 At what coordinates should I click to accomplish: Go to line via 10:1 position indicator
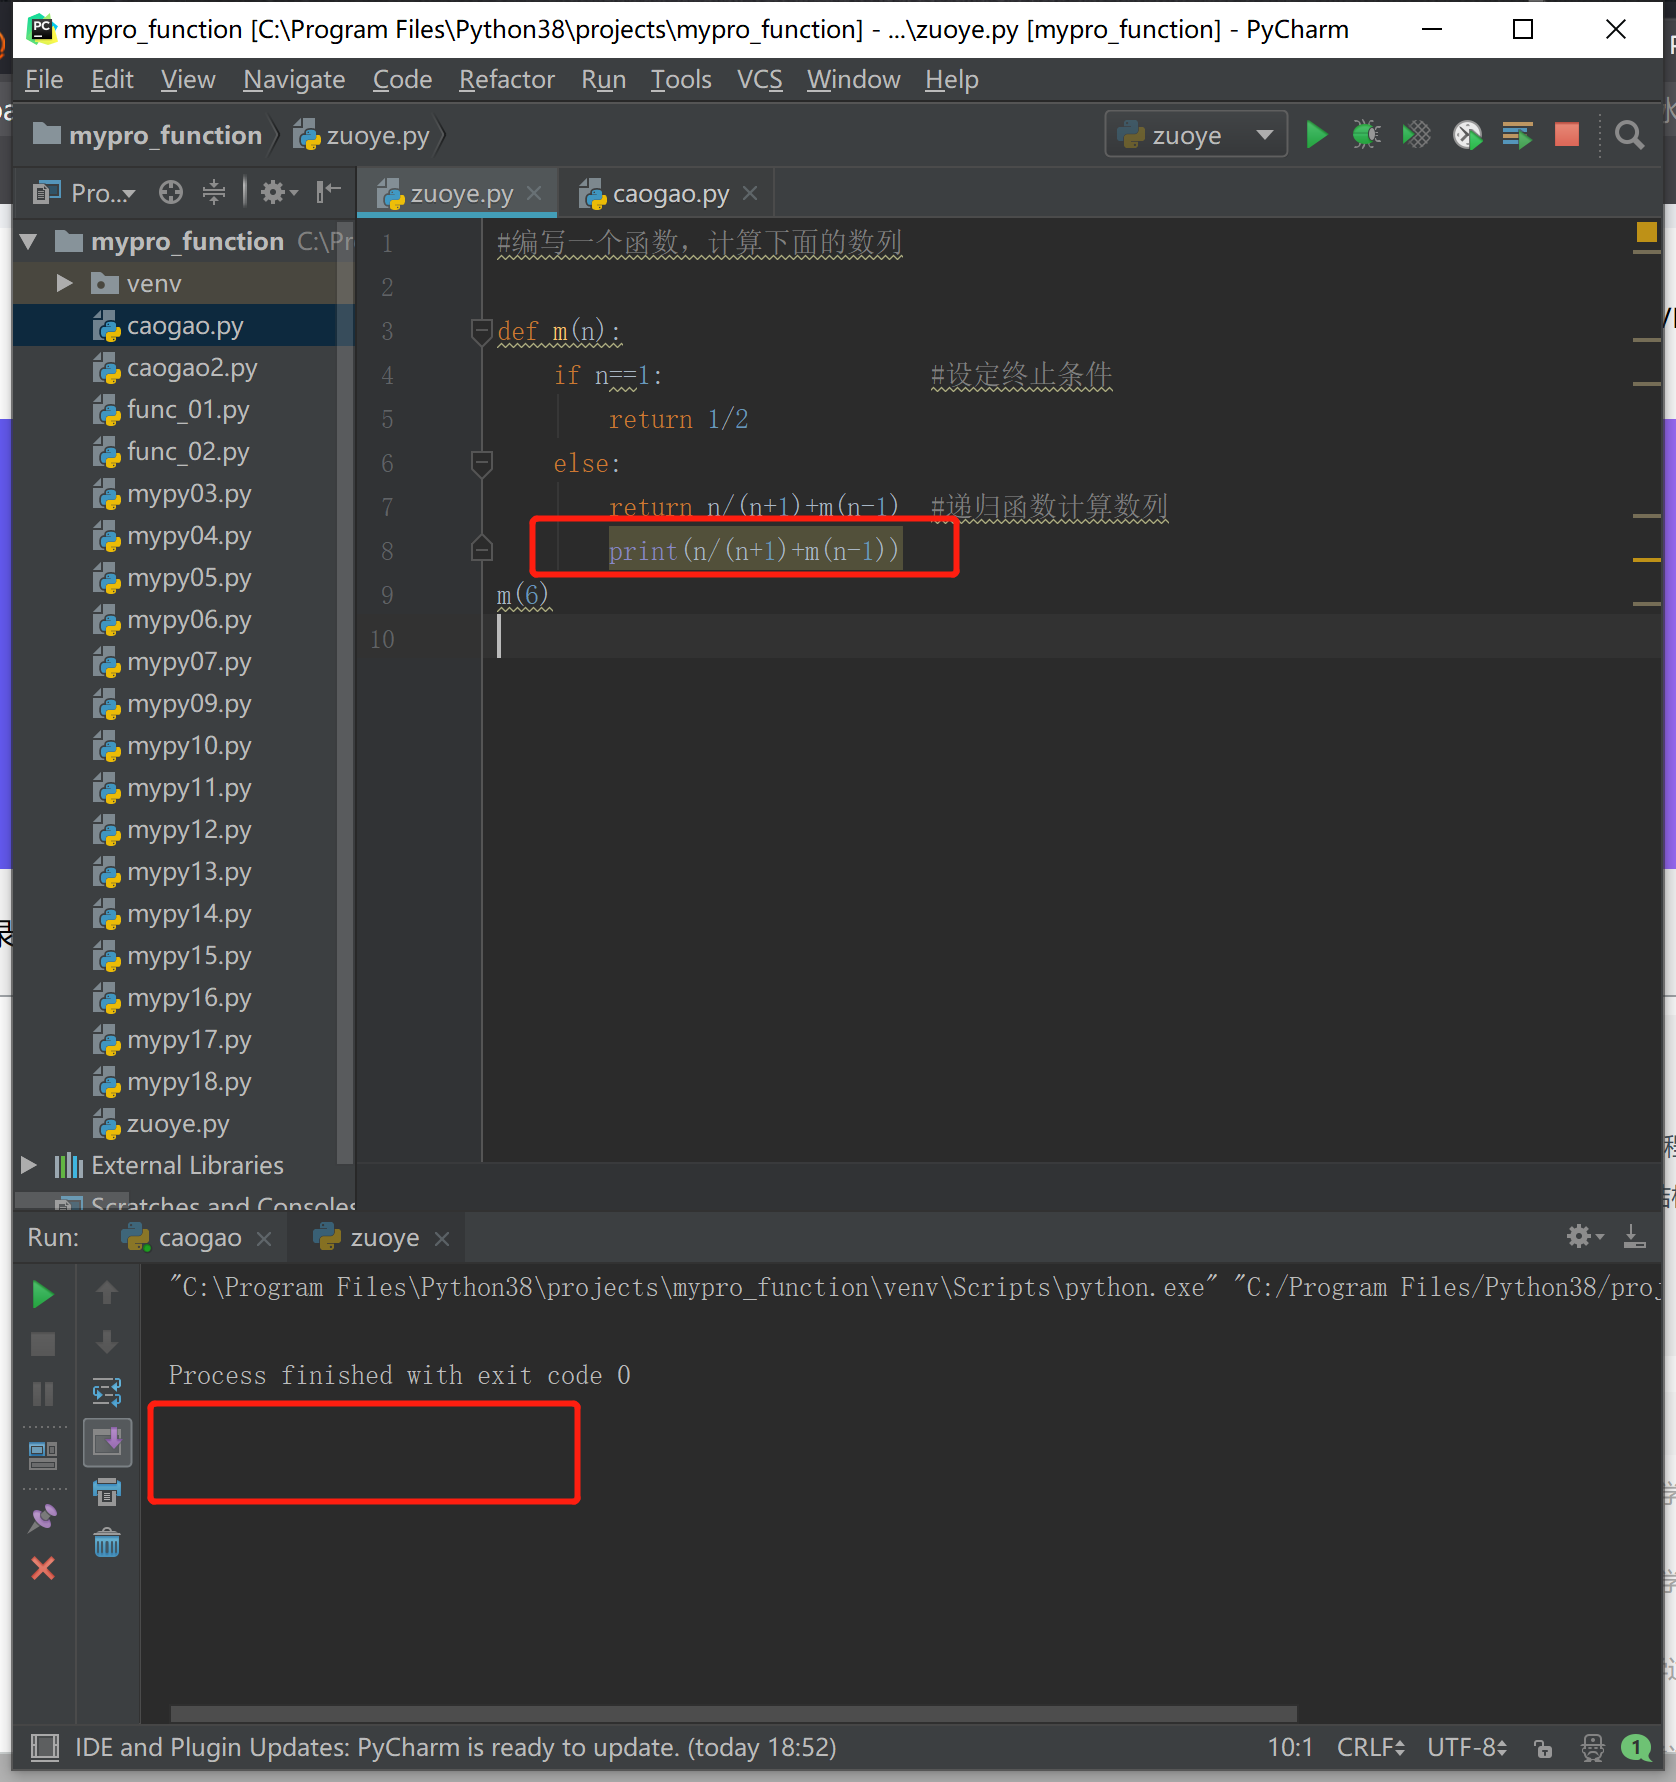1290,1747
